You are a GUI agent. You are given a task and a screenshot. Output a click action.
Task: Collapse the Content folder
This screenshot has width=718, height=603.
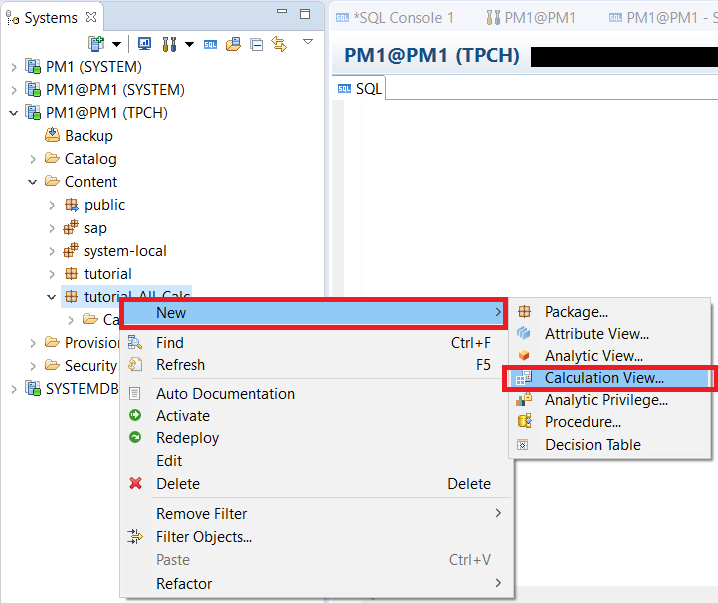coord(33,182)
